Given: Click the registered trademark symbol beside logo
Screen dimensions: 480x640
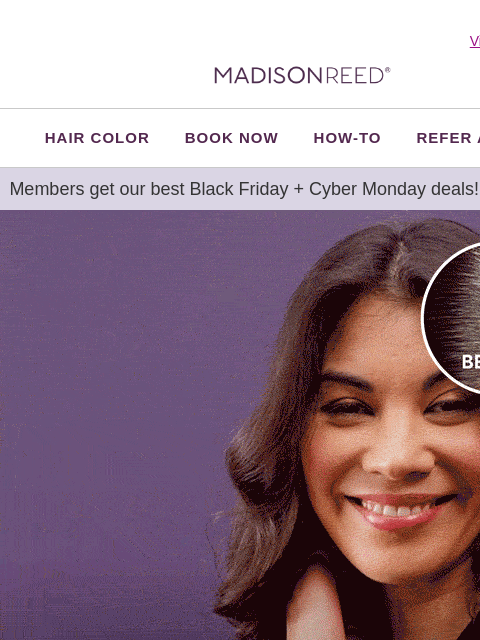Looking at the screenshot, I should point(388,70).
